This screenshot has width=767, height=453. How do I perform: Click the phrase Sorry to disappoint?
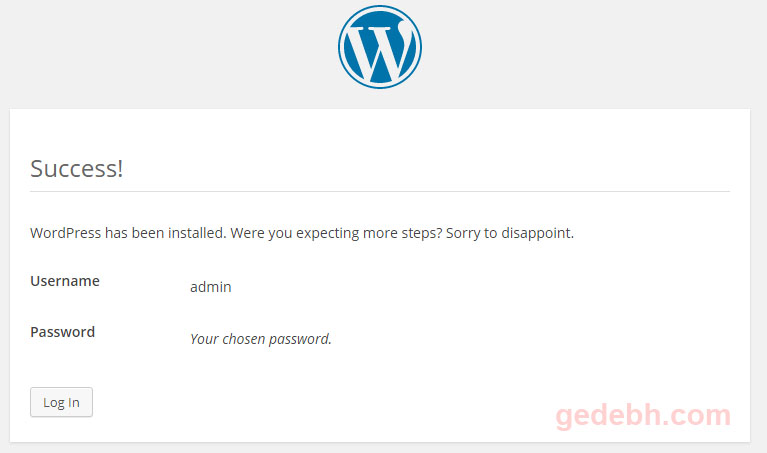coord(510,233)
